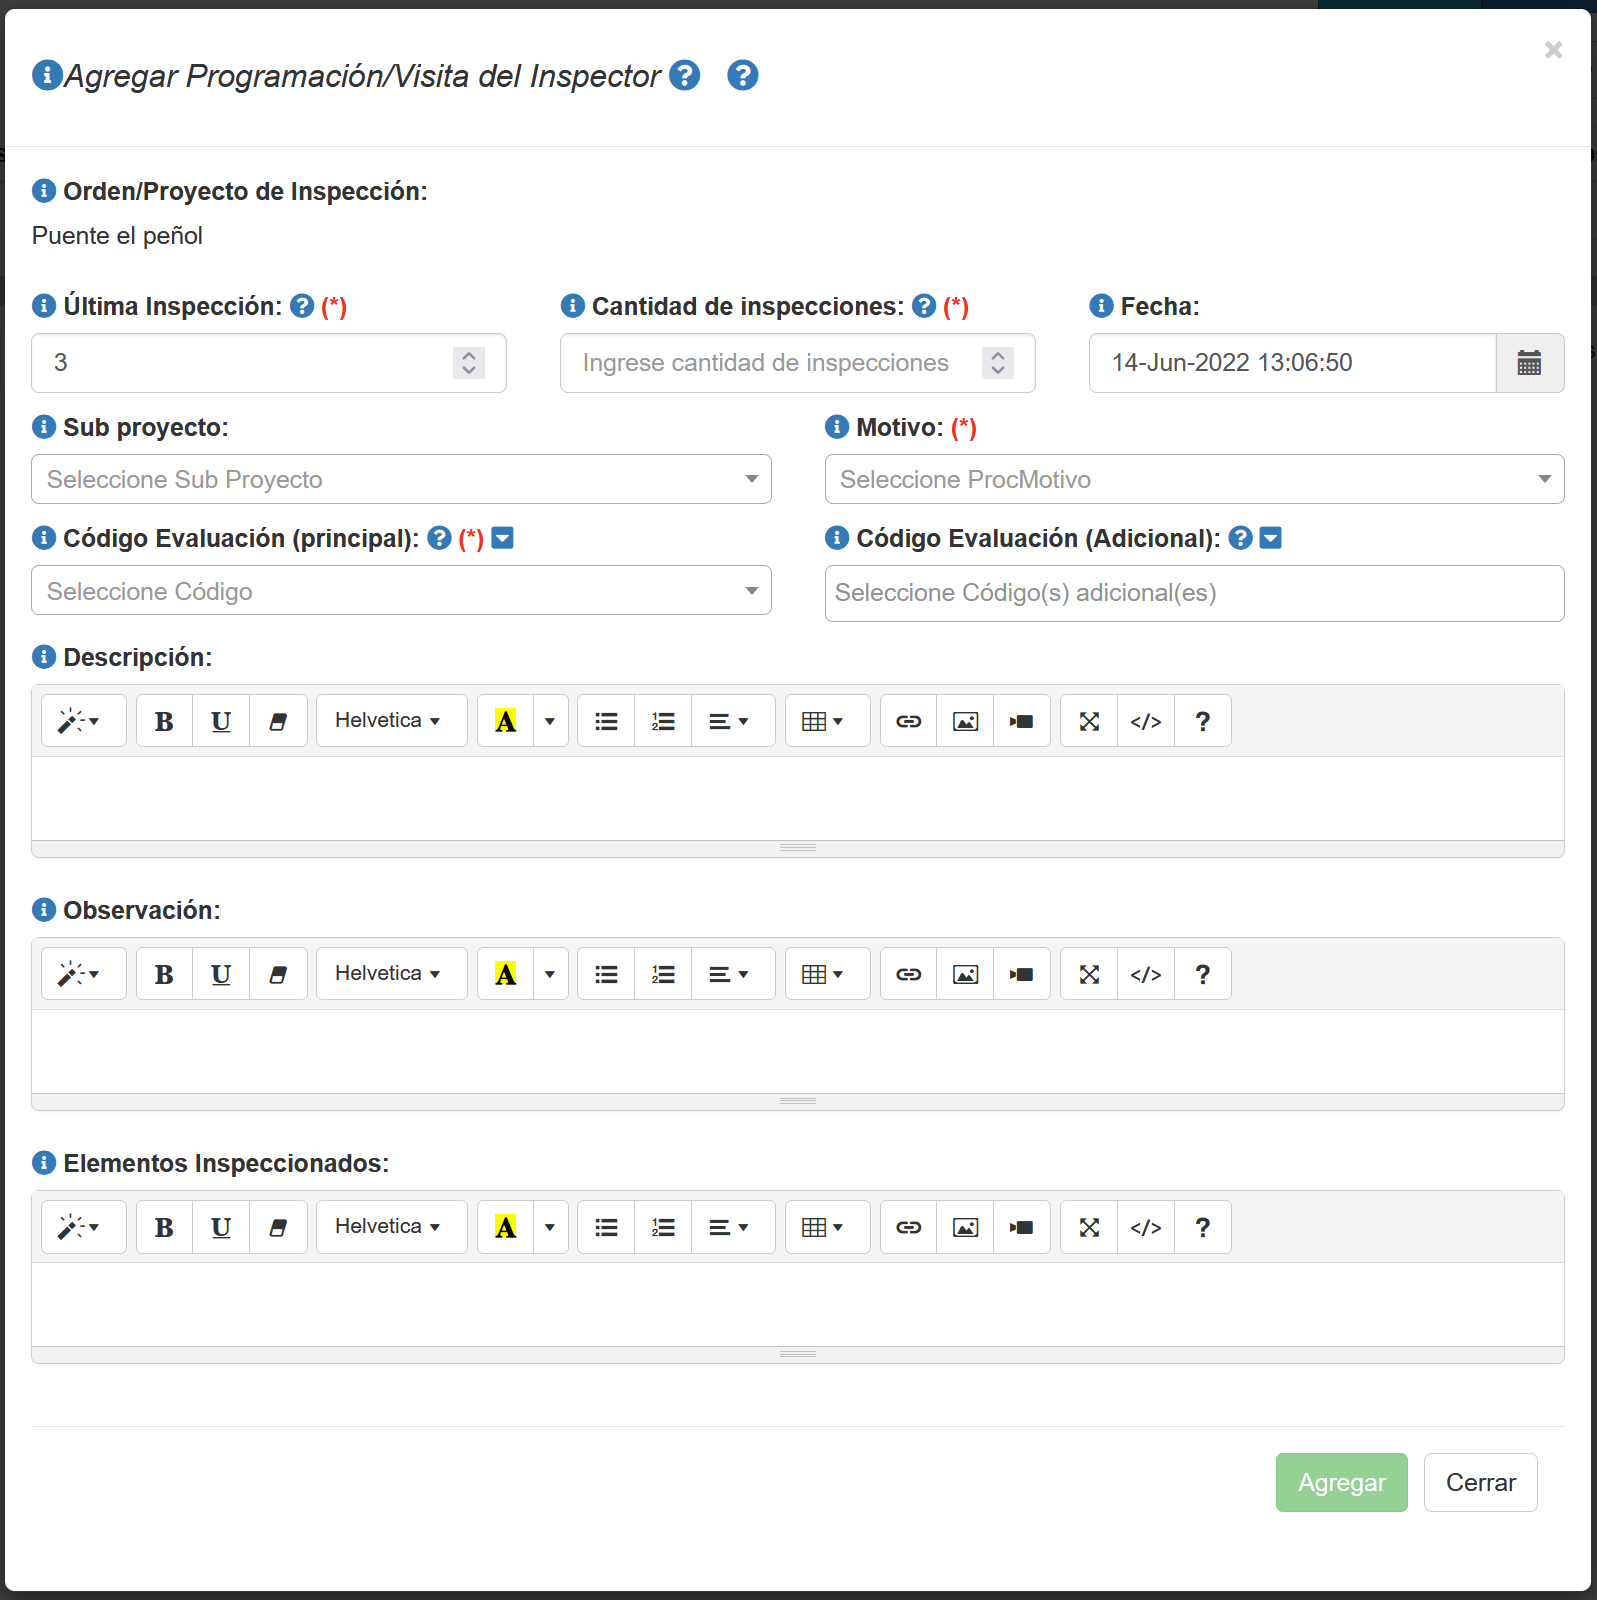Open code view in the Descripción editor
The width and height of the screenshot is (1597, 1600).
pos(1145,721)
